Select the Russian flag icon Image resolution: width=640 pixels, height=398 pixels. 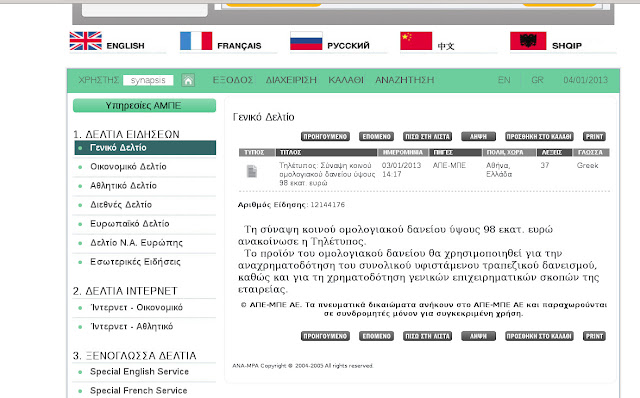[306, 41]
